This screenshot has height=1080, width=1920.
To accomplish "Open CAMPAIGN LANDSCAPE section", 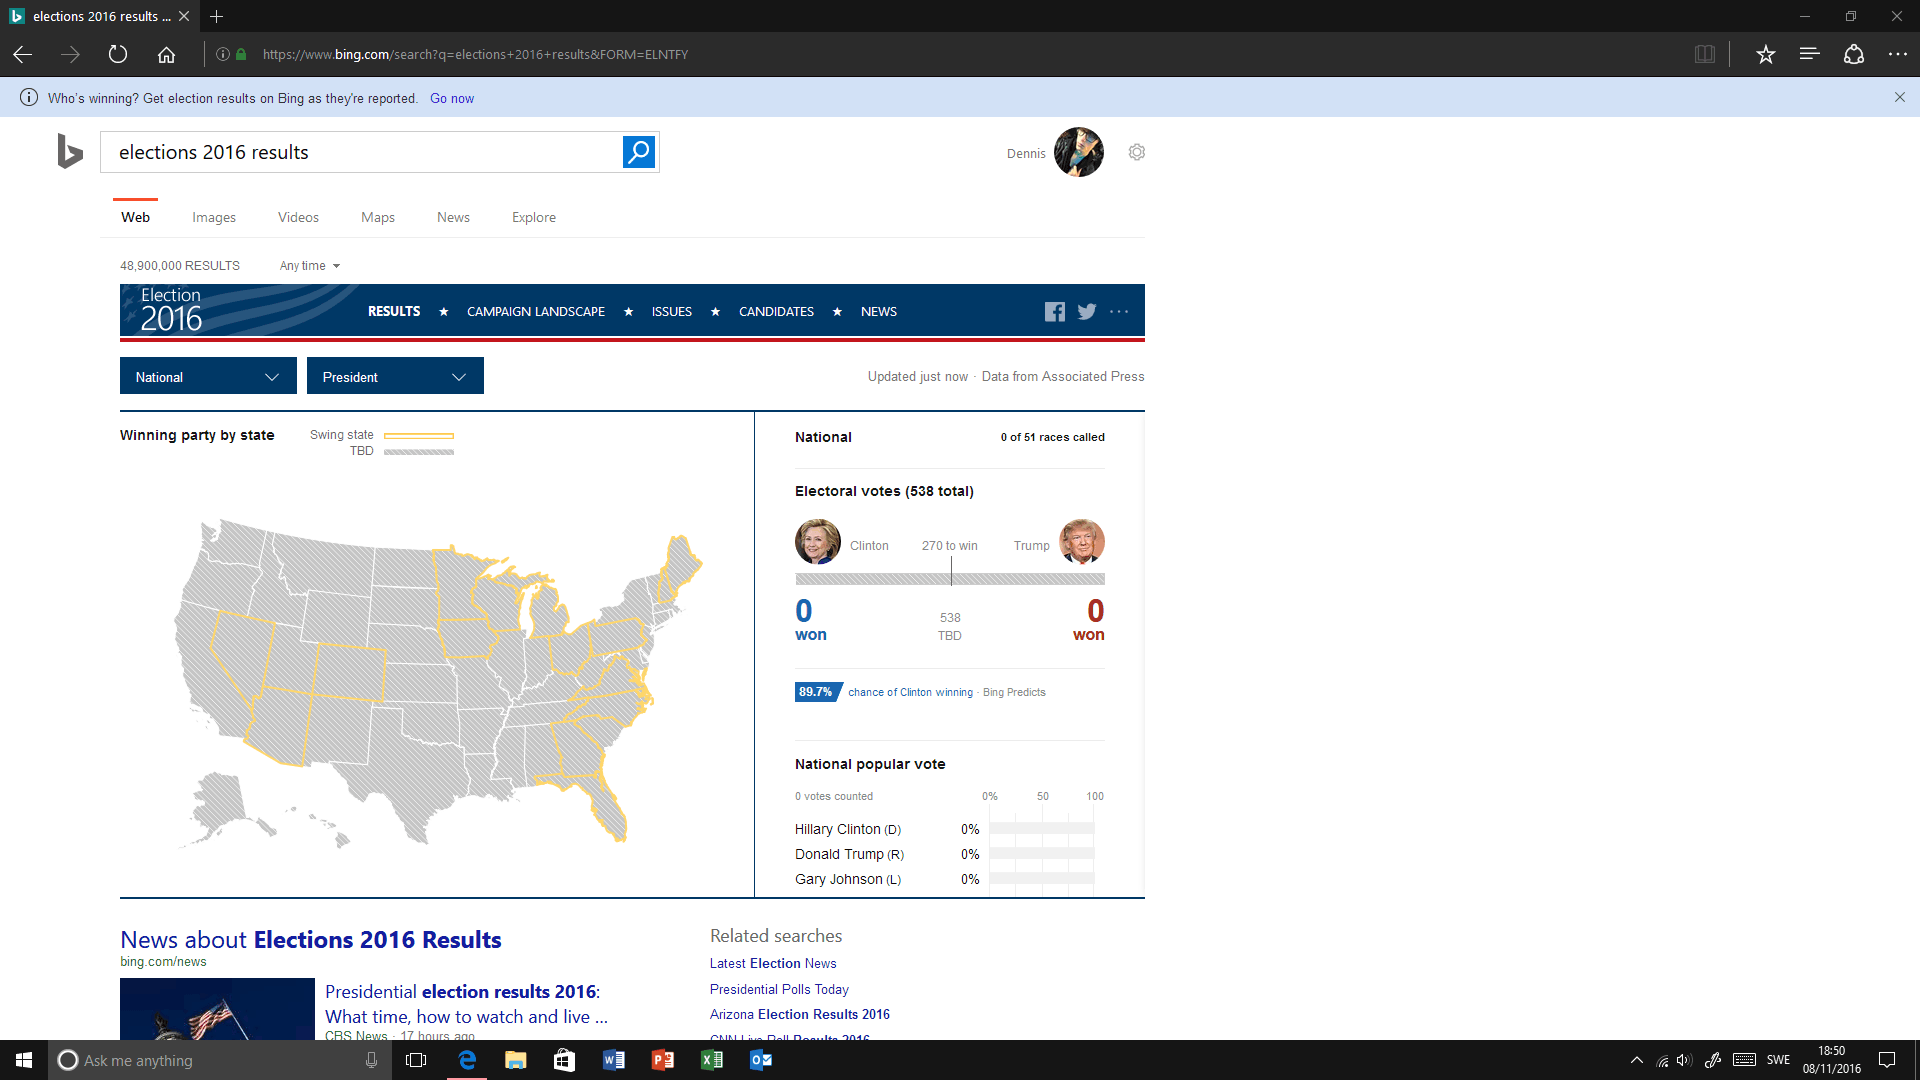I will click(x=536, y=312).
